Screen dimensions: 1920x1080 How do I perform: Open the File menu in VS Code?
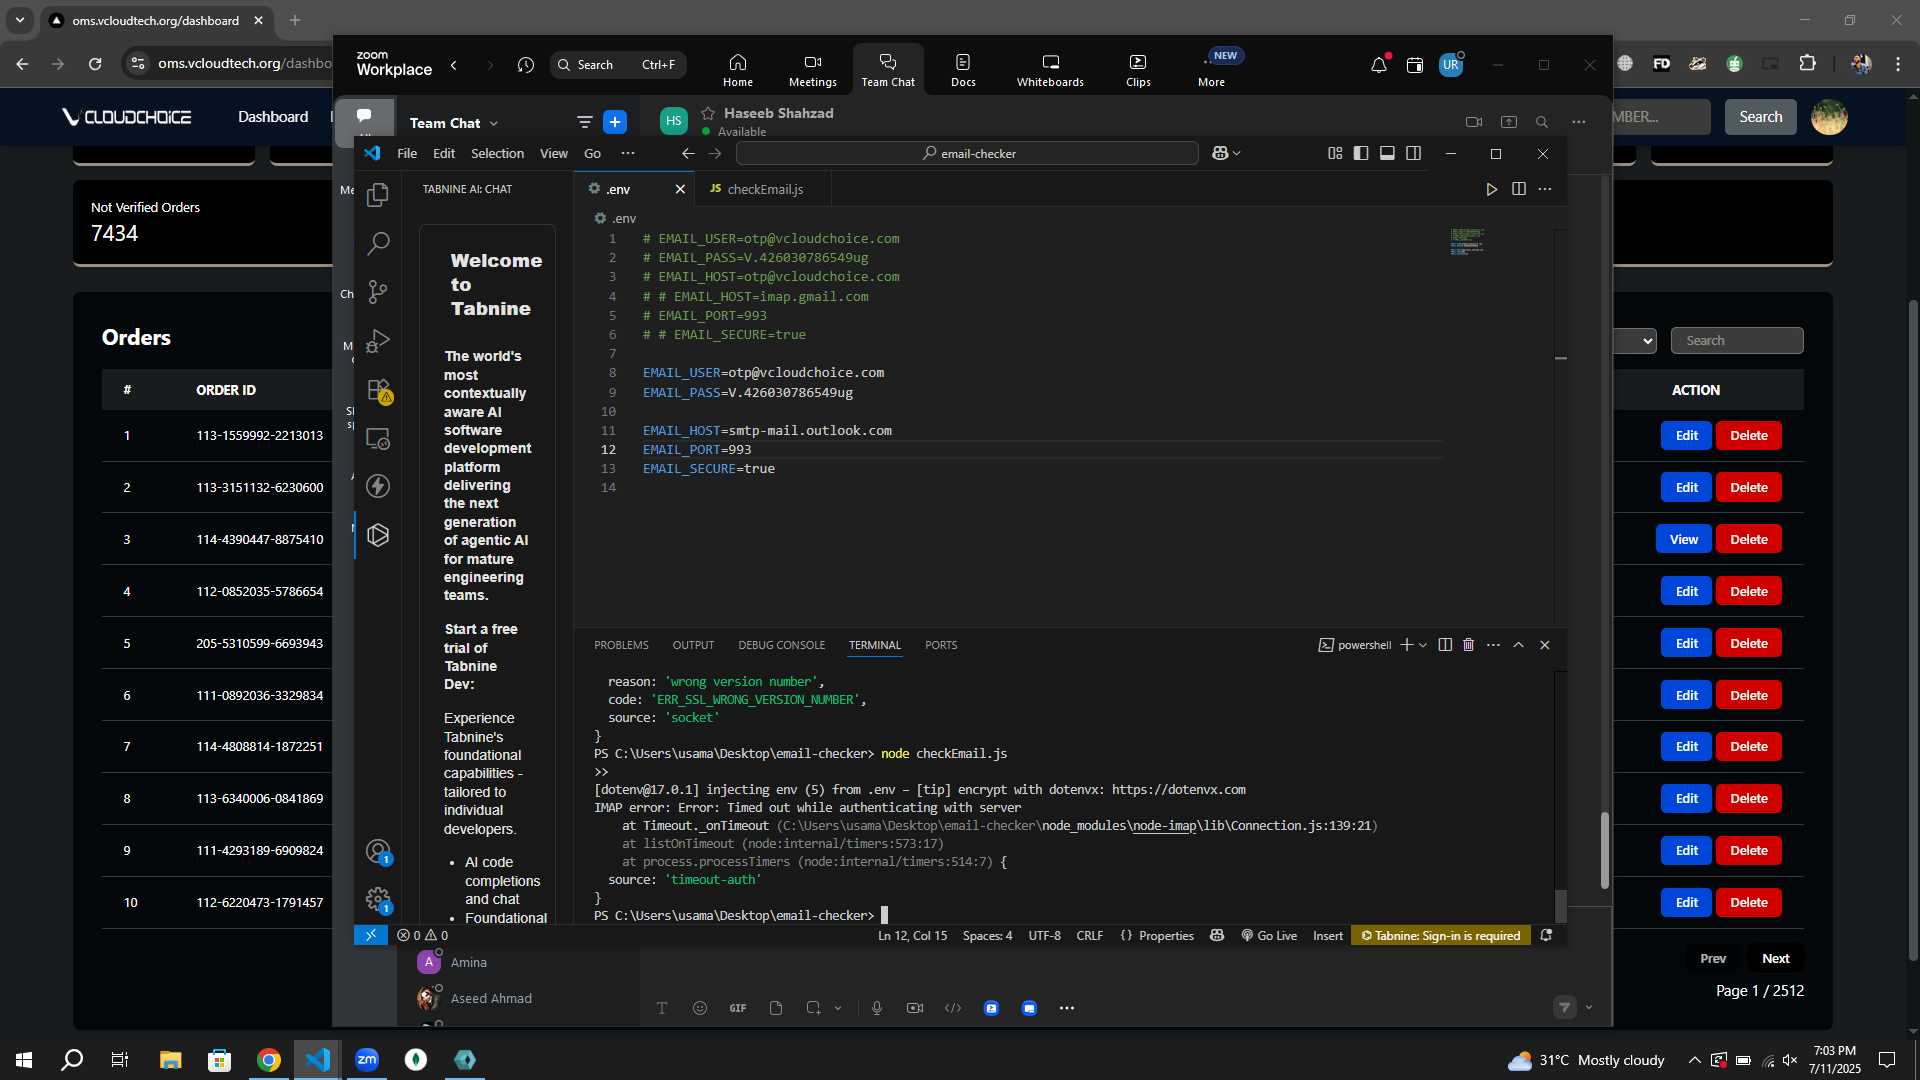(x=407, y=153)
